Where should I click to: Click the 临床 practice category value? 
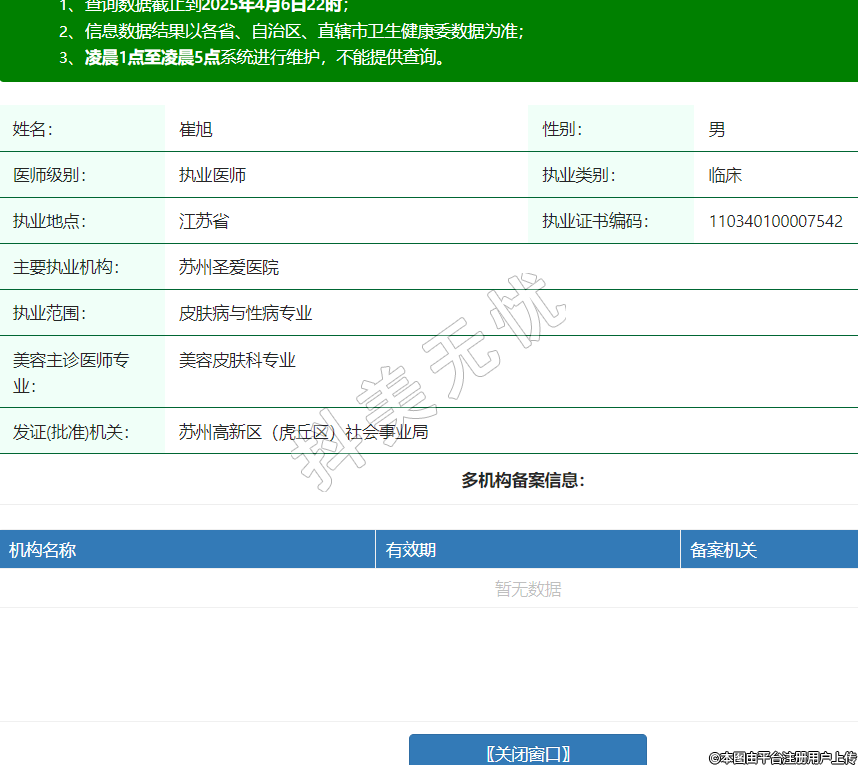(725, 175)
